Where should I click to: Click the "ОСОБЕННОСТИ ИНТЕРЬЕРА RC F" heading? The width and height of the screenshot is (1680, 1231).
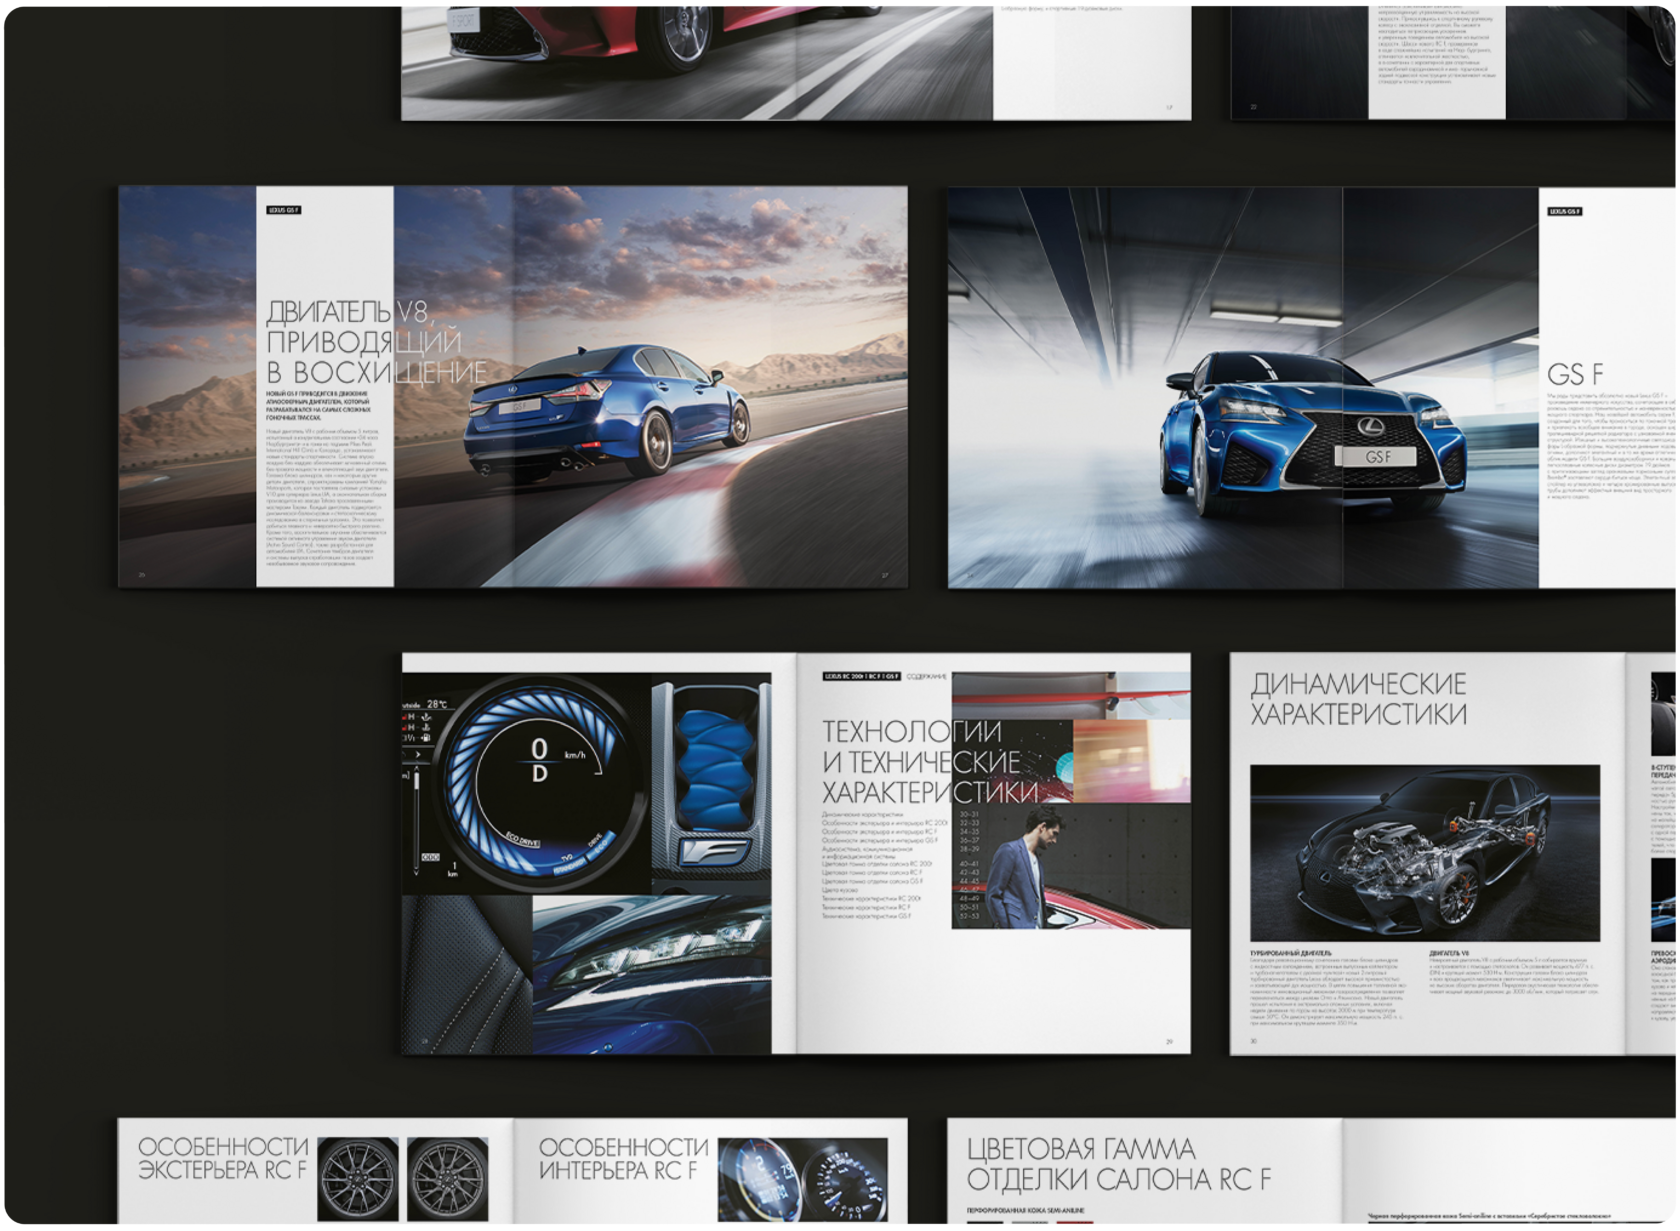pos(623,1158)
